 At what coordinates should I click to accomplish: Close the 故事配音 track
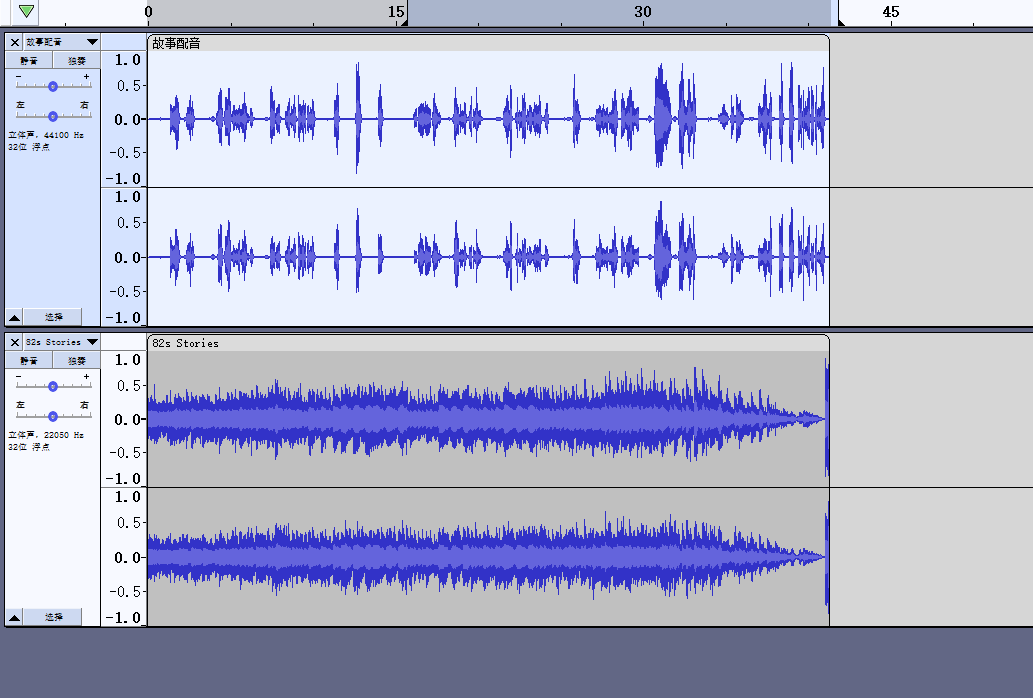[14, 42]
